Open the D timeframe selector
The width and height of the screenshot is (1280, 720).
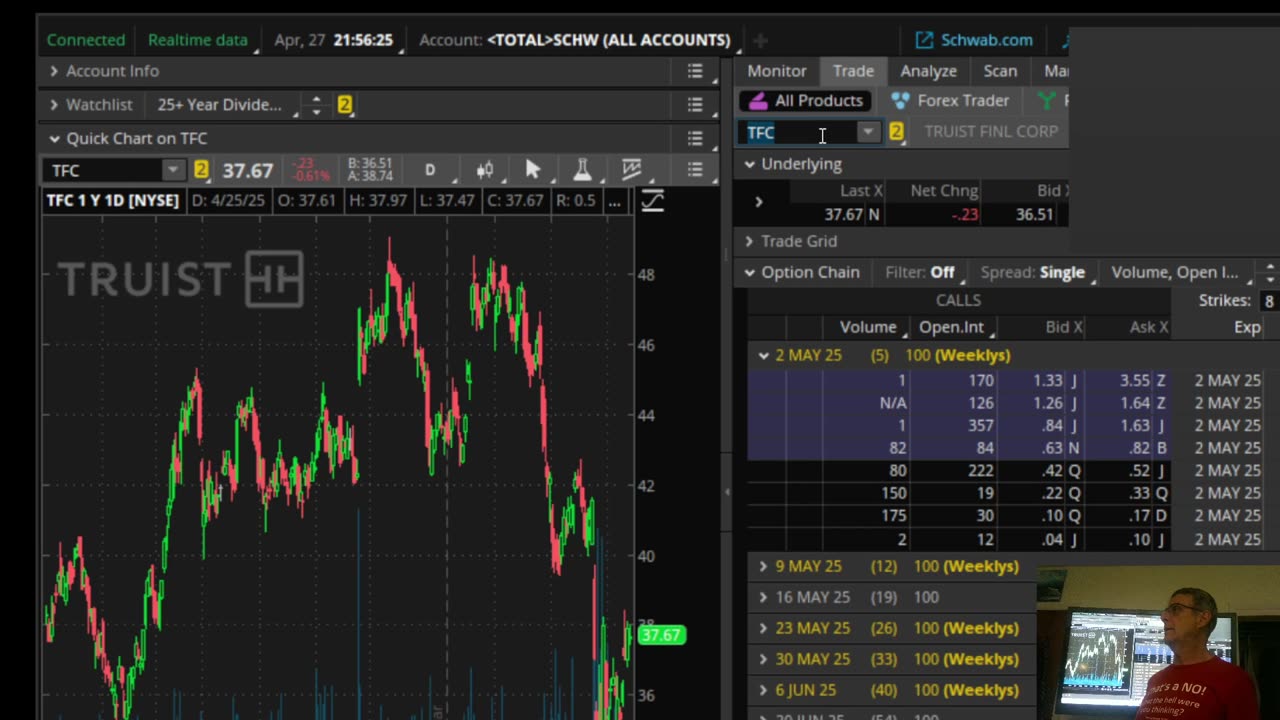430,170
